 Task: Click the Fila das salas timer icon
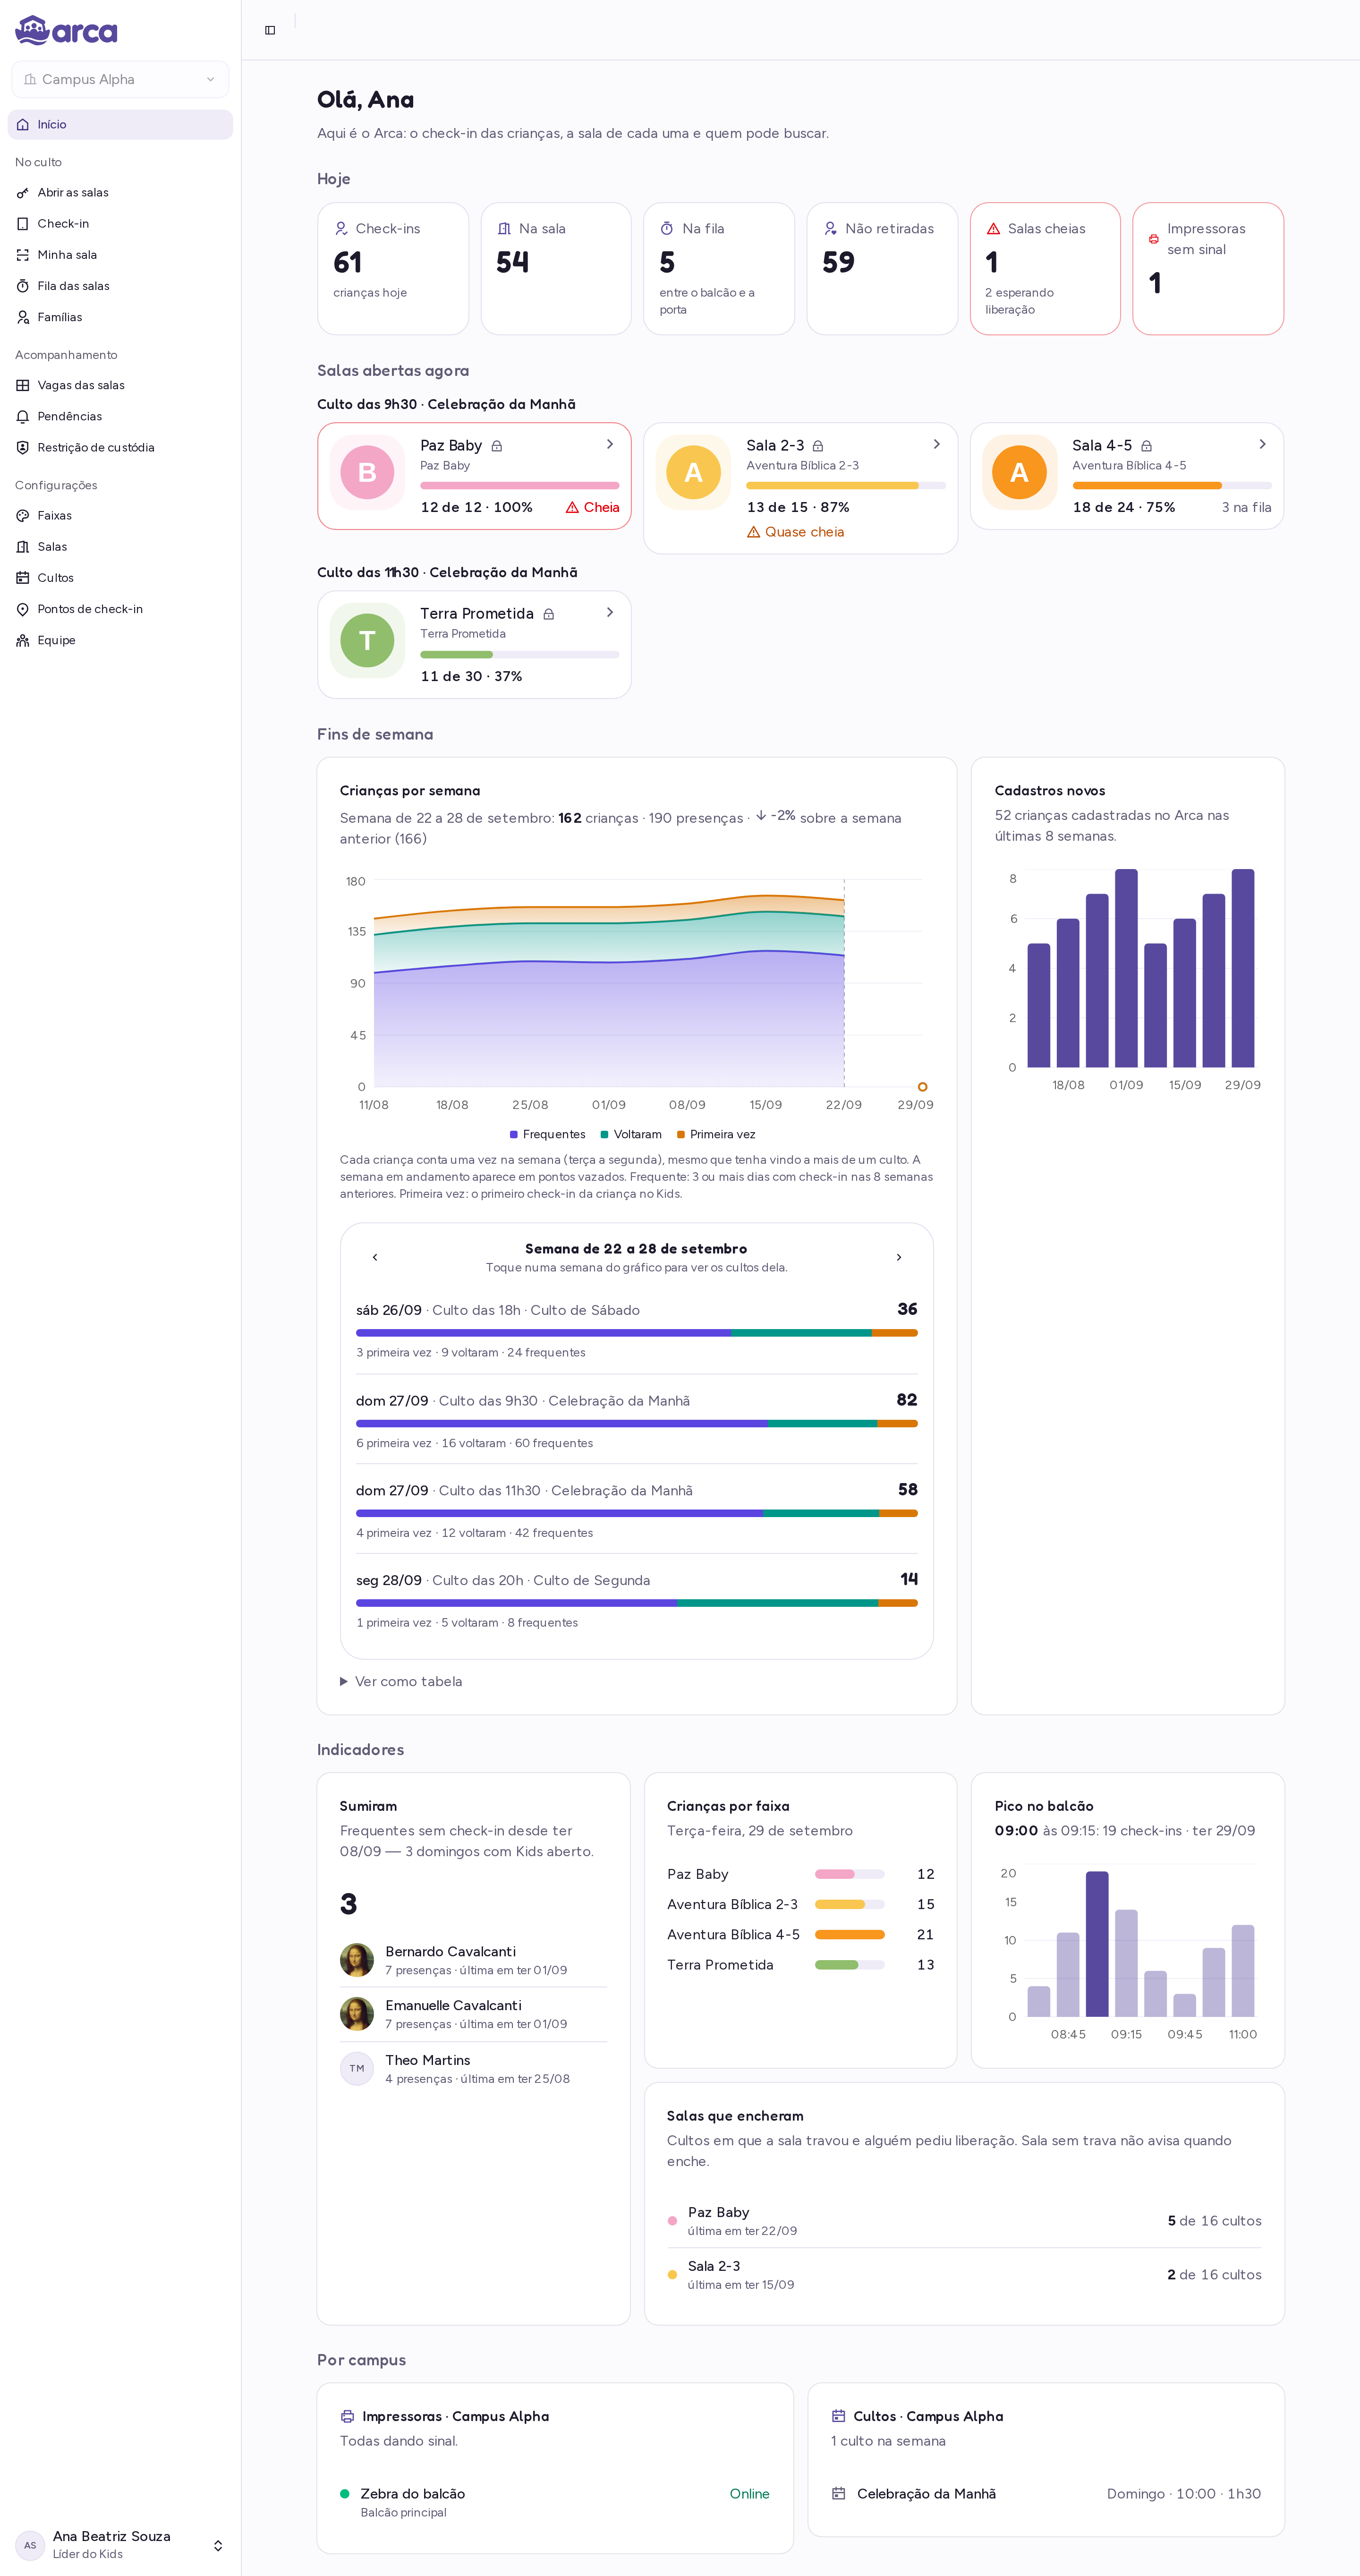click(x=22, y=286)
